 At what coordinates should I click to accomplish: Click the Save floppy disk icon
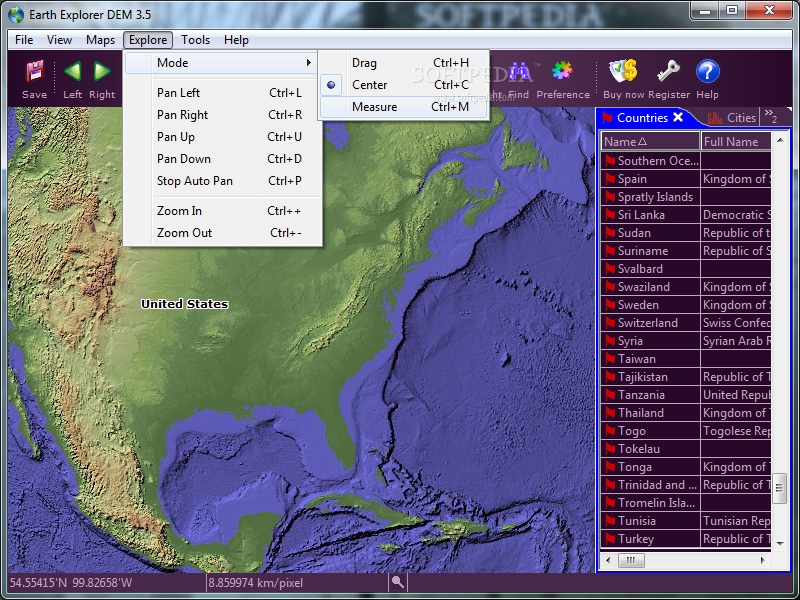[x=35, y=72]
